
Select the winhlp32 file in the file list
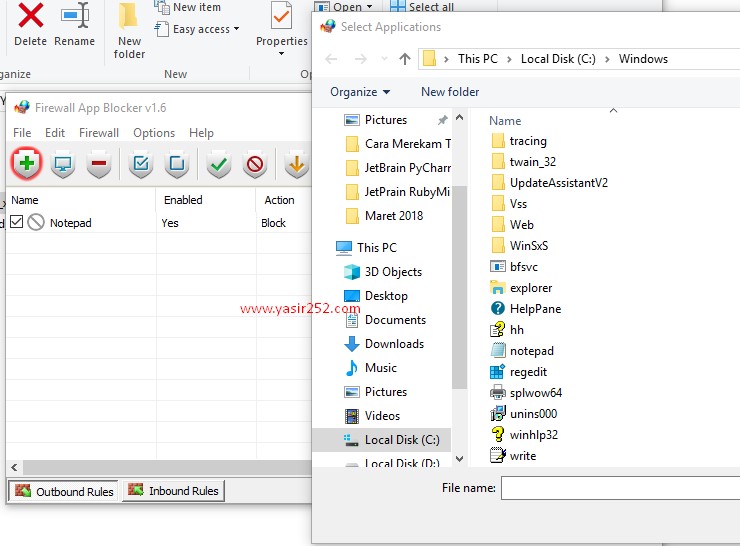(524, 435)
